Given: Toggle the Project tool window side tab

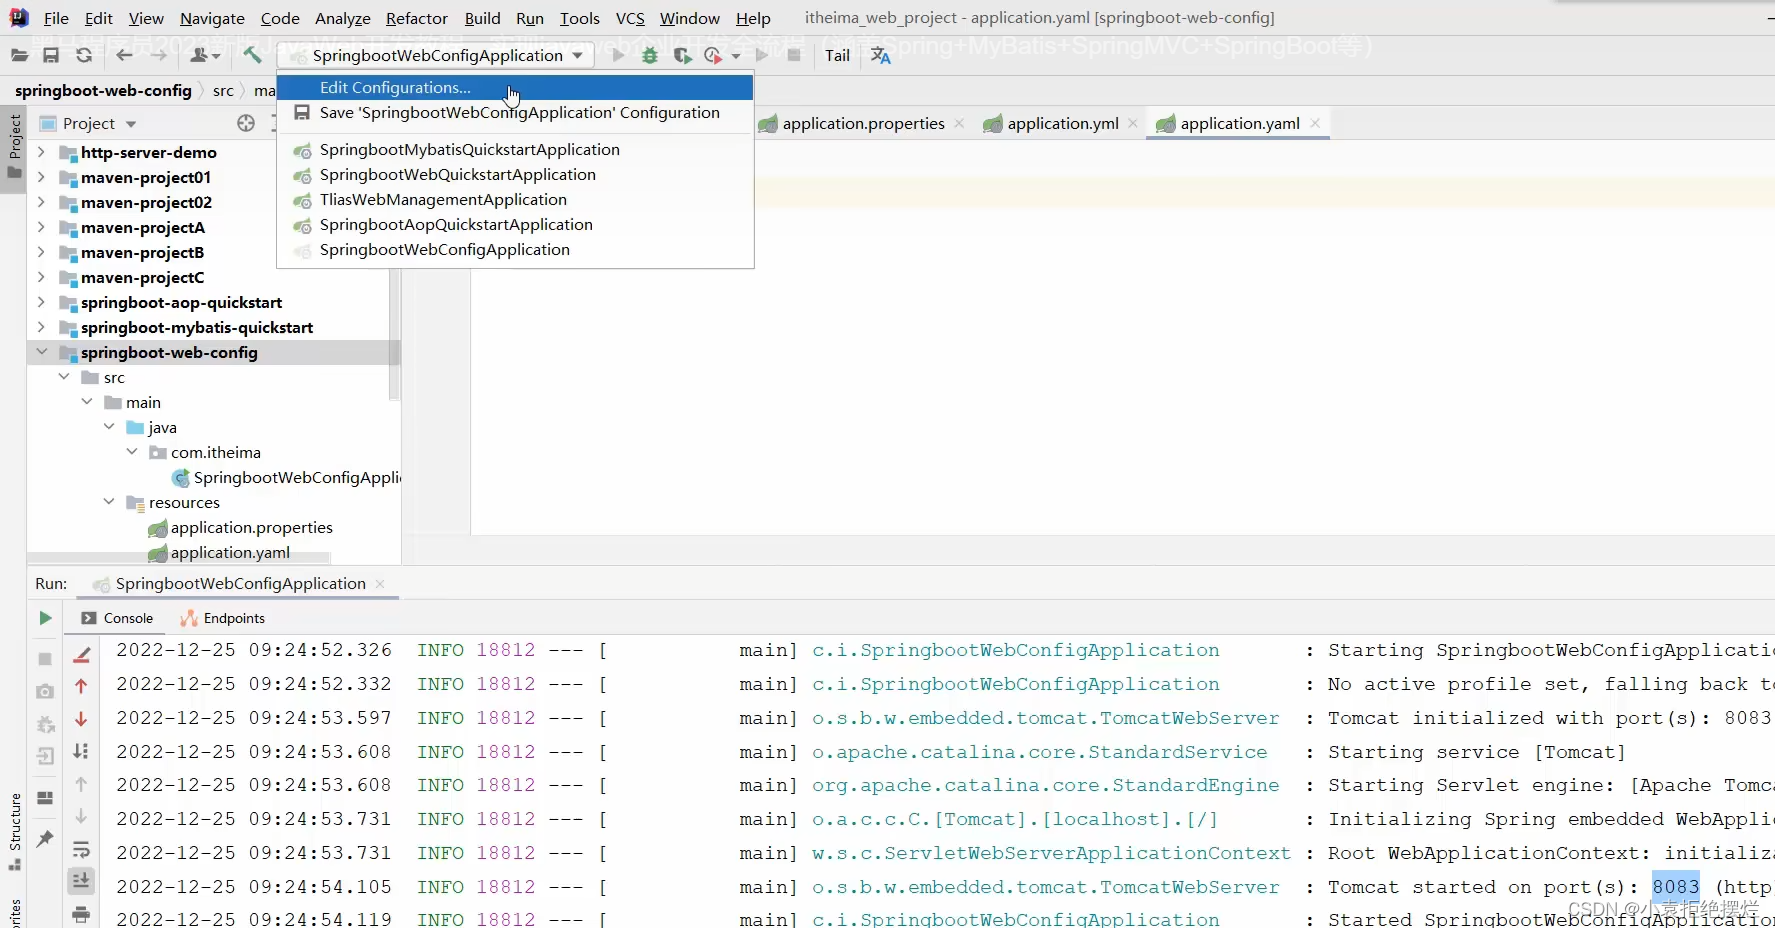Looking at the screenshot, I should point(14,148).
